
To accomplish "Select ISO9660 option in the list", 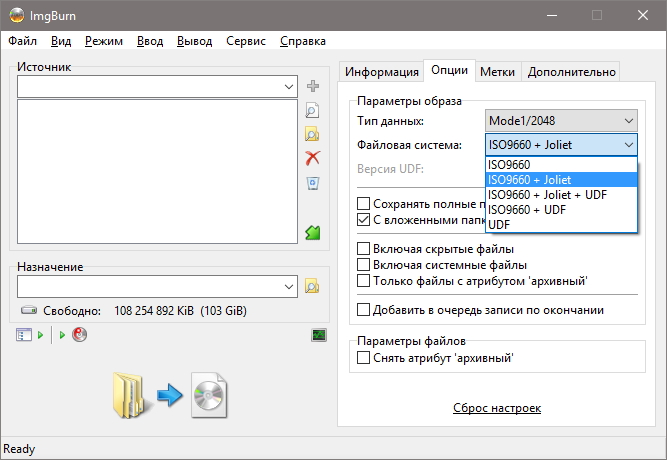I will (x=561, y=165).
